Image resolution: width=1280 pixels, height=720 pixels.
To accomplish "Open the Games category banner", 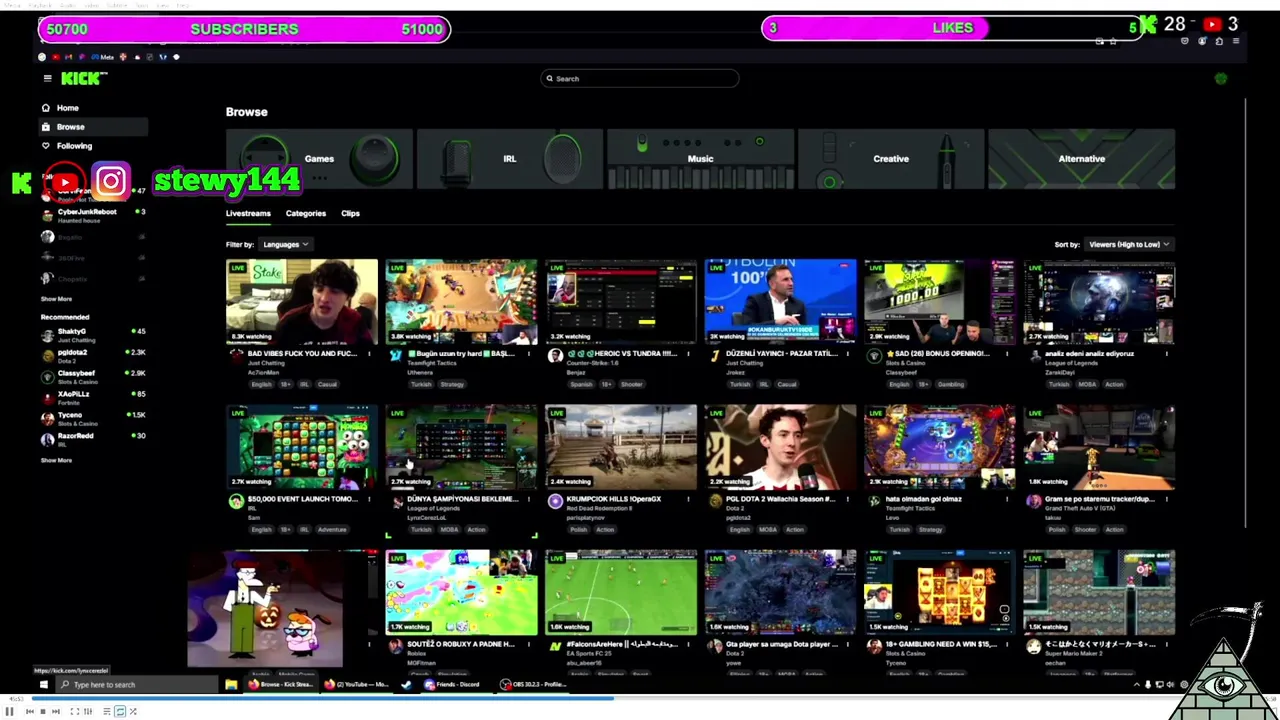I will tap(319, 159).
